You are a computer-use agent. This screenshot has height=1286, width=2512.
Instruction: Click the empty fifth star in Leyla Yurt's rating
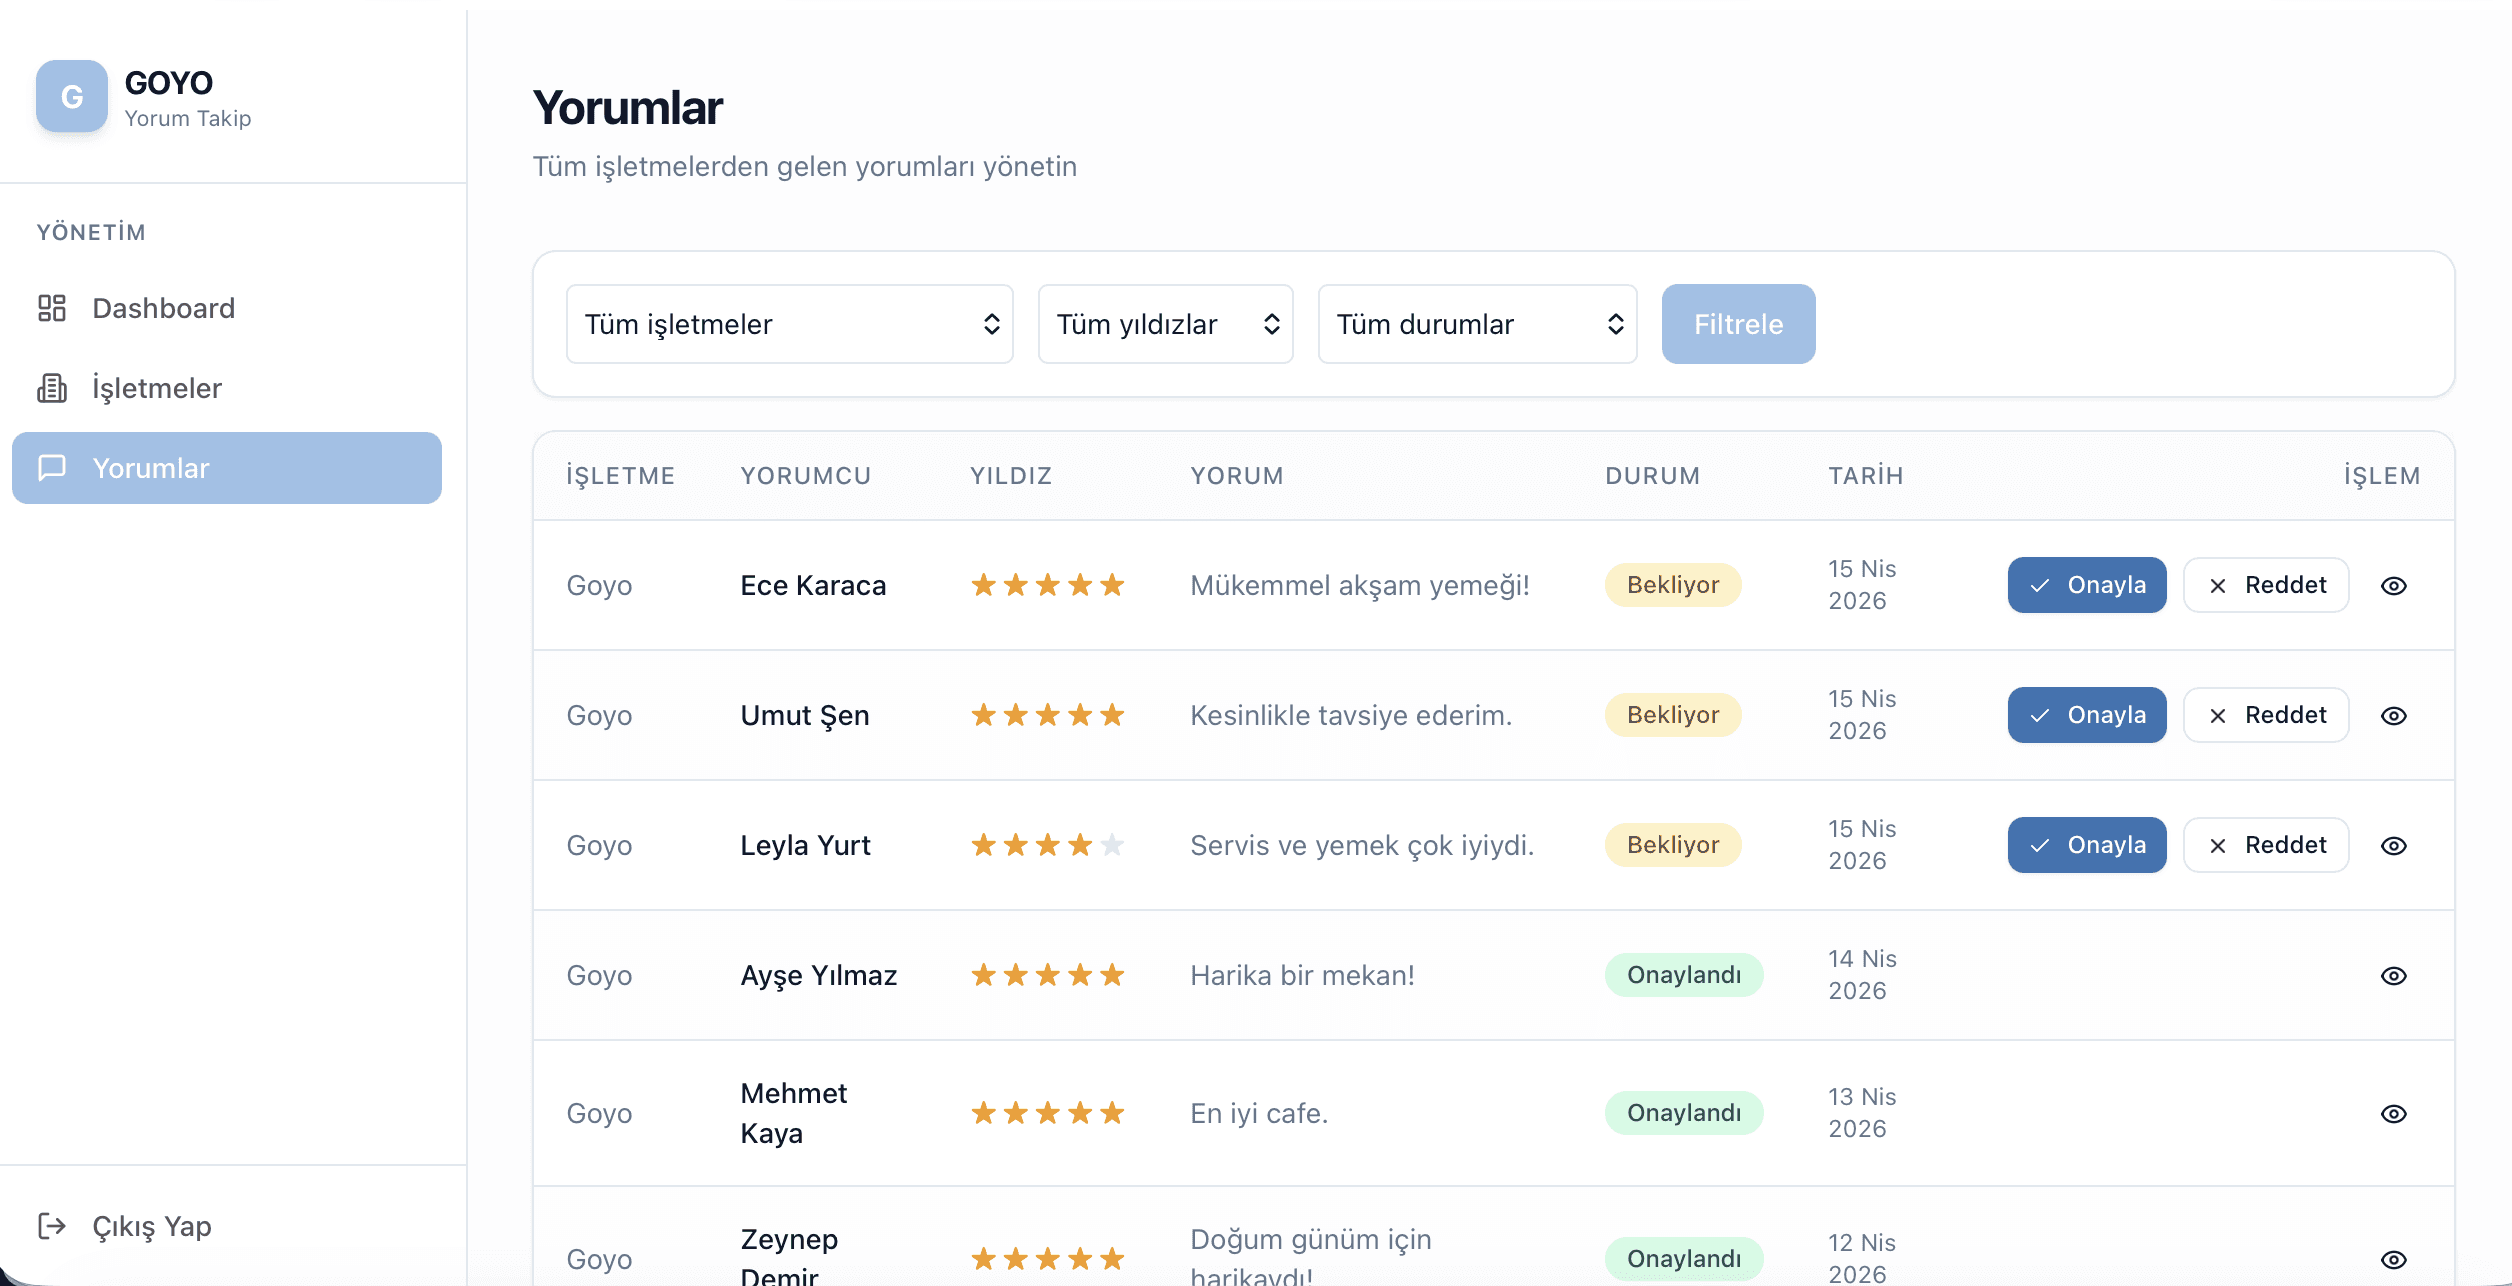[x=1113, y=844]
